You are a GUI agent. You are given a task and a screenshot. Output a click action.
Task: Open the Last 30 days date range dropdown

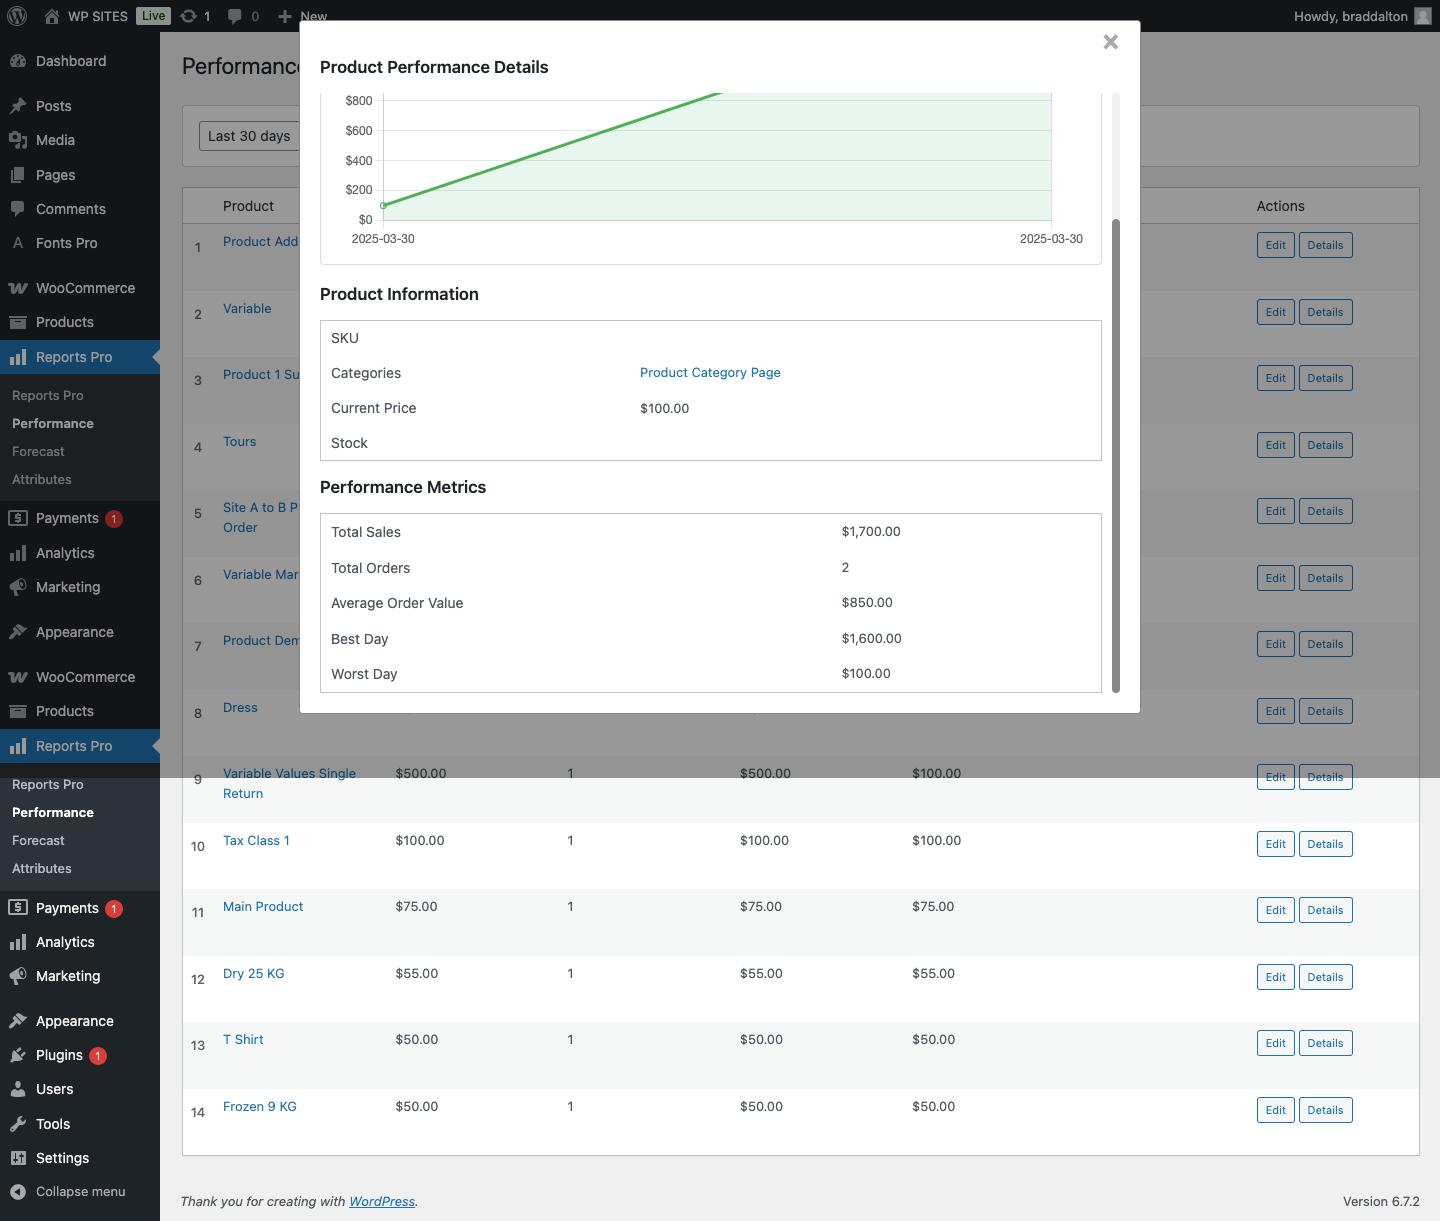point(249,136)
